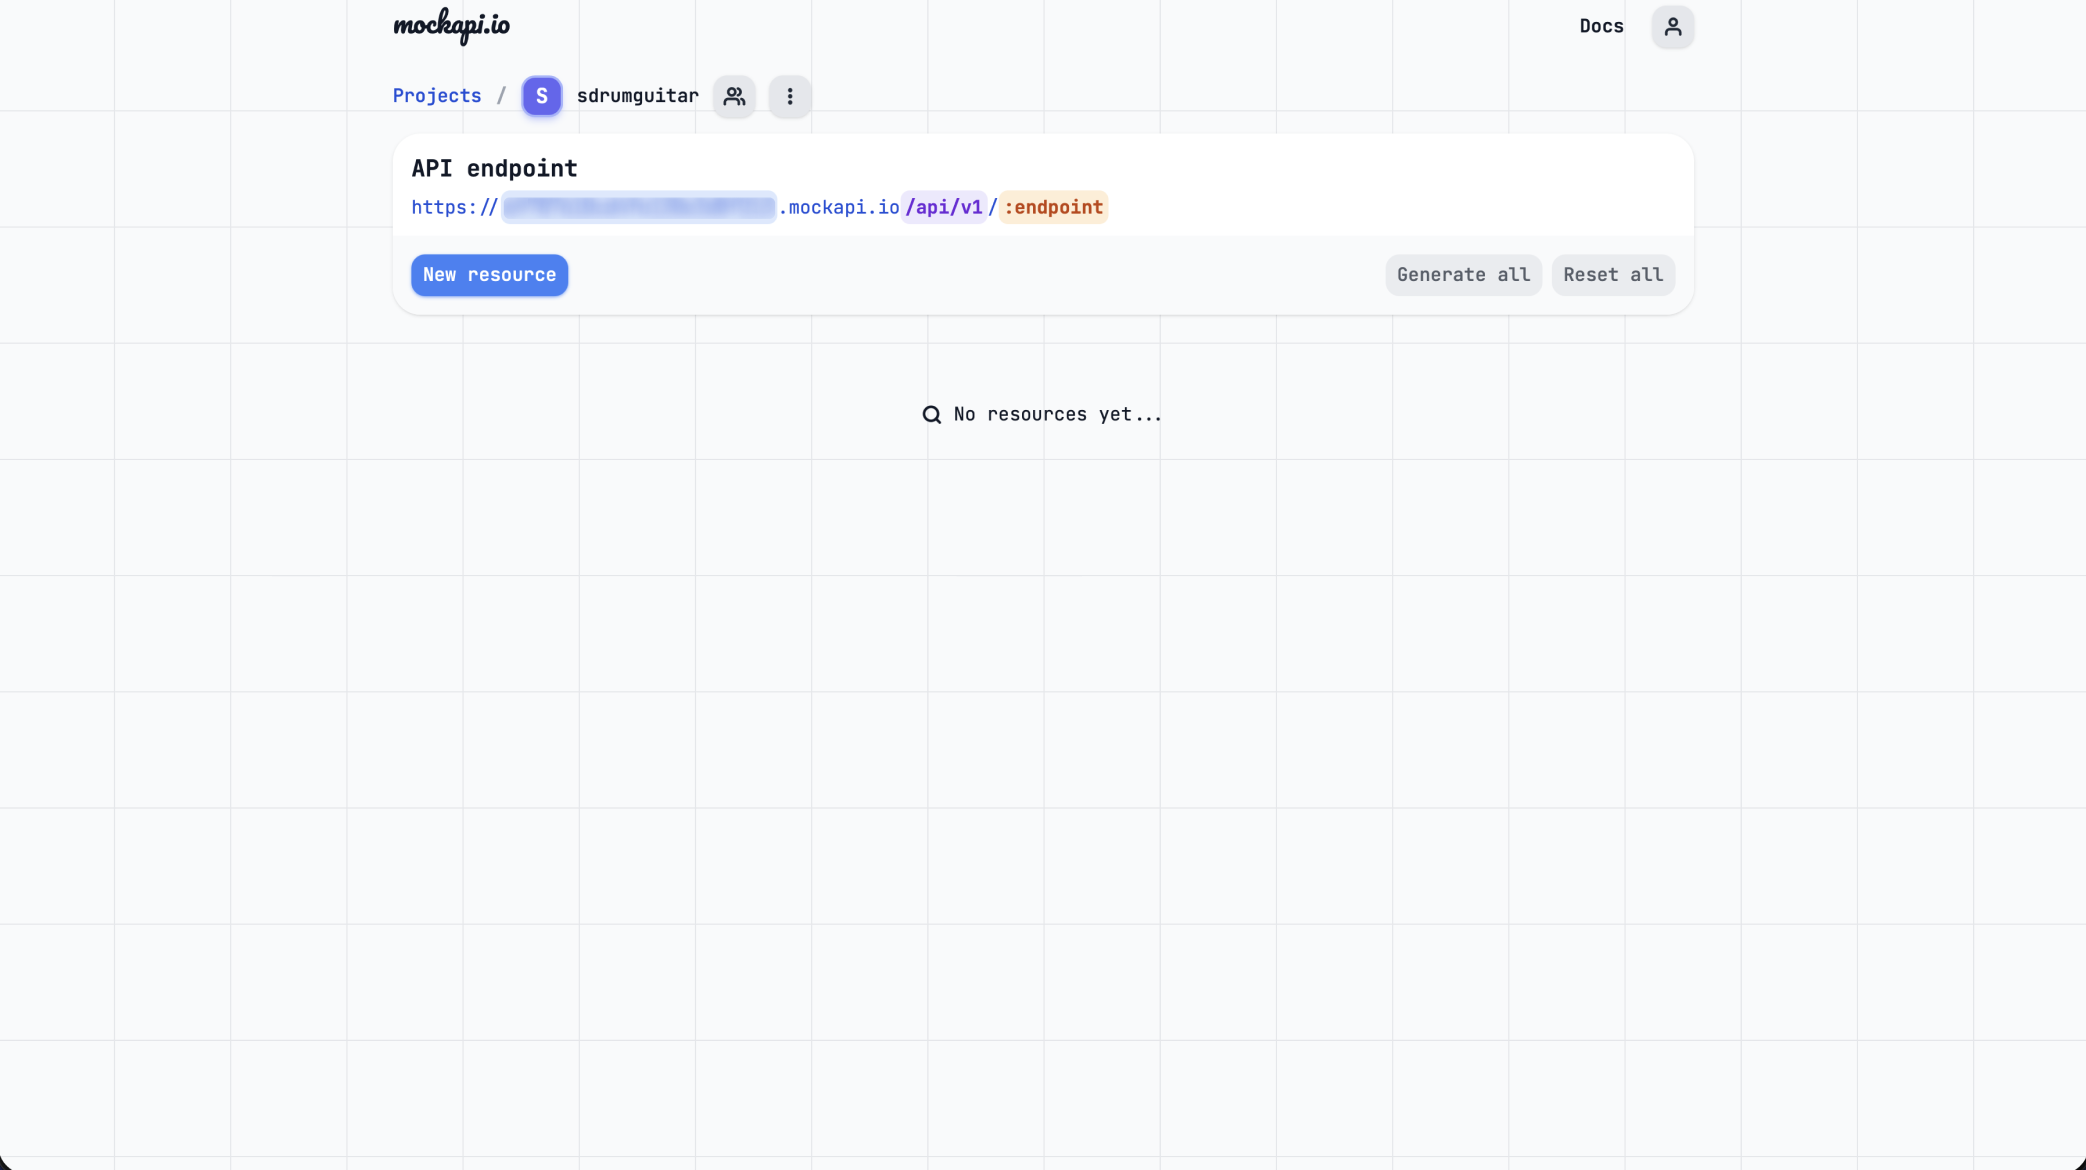This screenshot has width=2086, height=1170.
Task: Click the https:// part of URL
Action: (454, 207)
